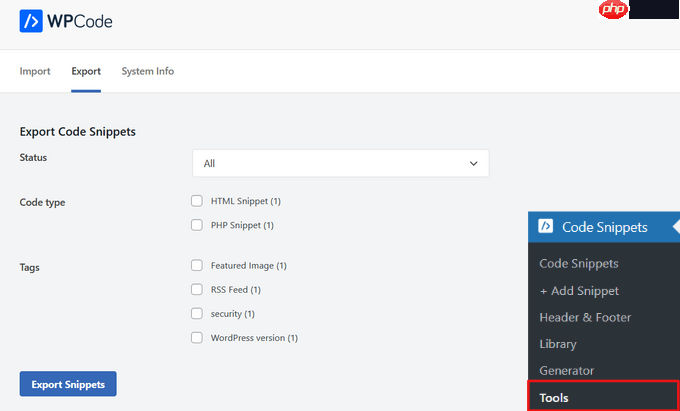The image size is (680, 411).
Task: Click the Code Snippets sidebar menu icon
Action: click(x=546, y=227)
